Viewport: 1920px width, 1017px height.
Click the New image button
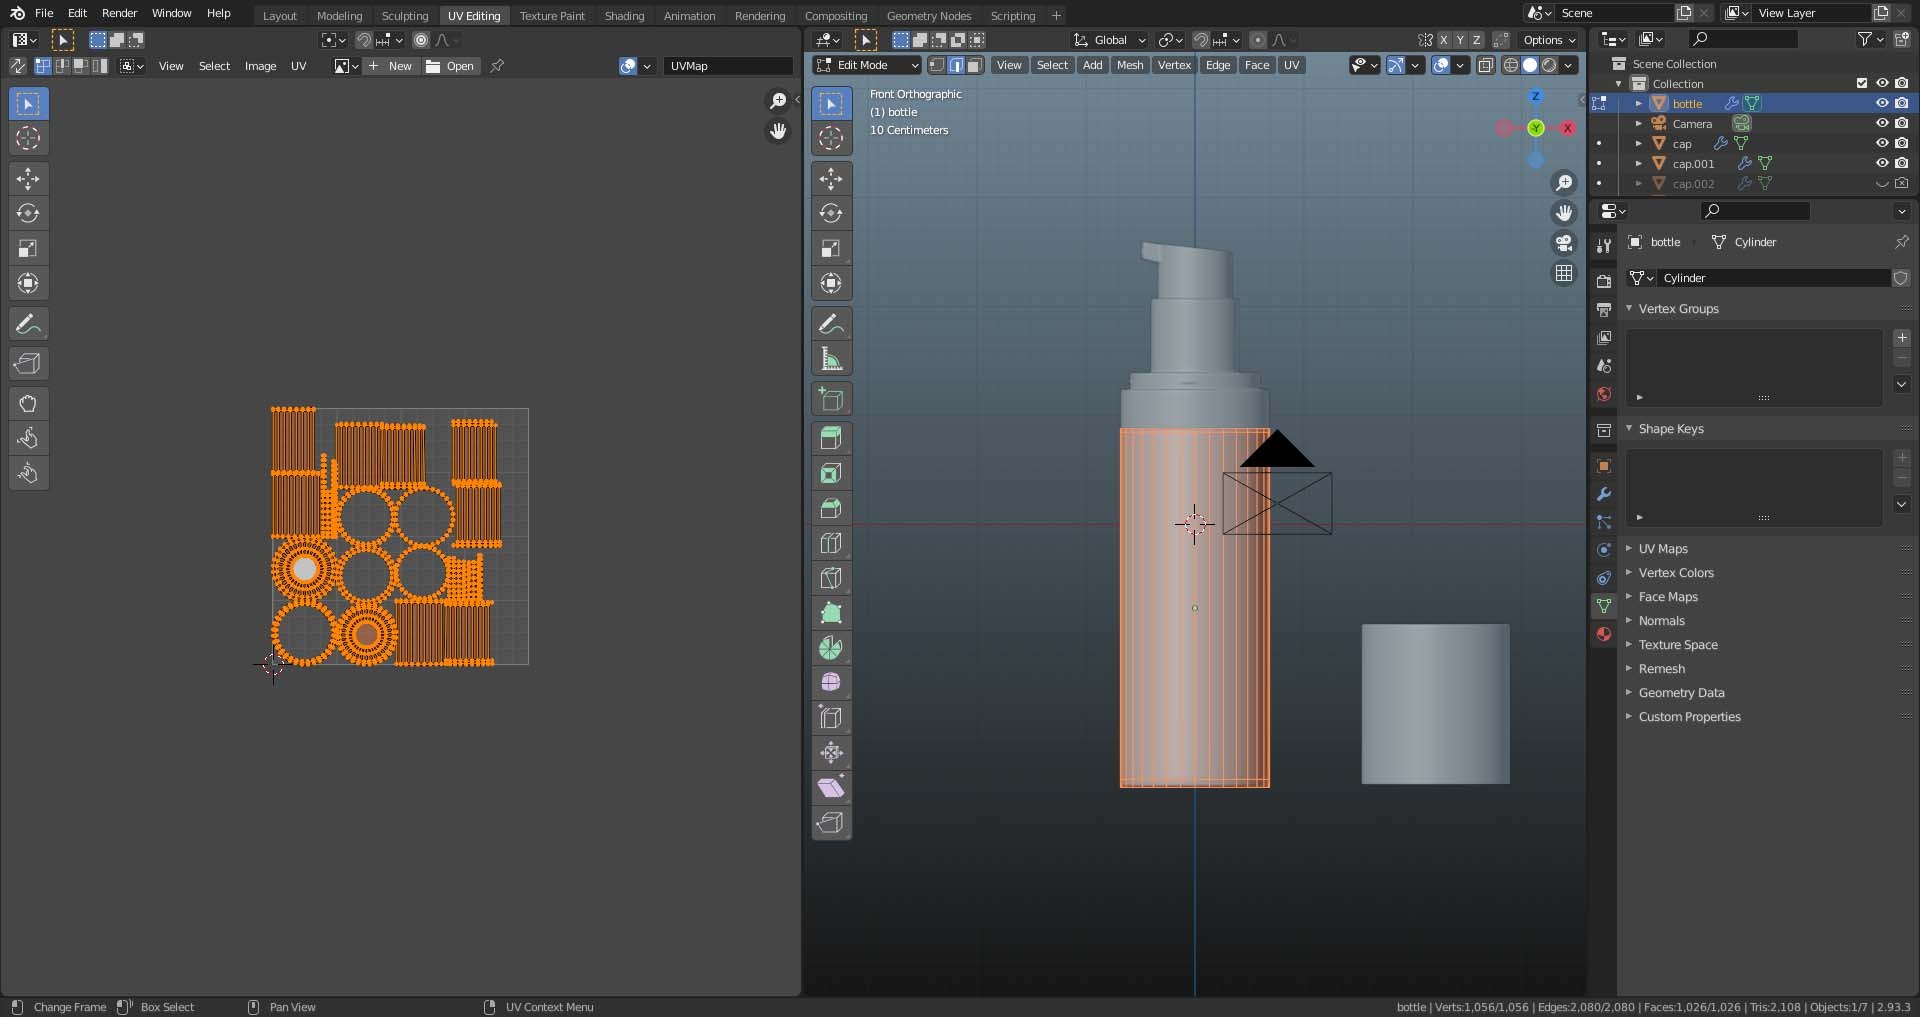click(x=391, y=66)
